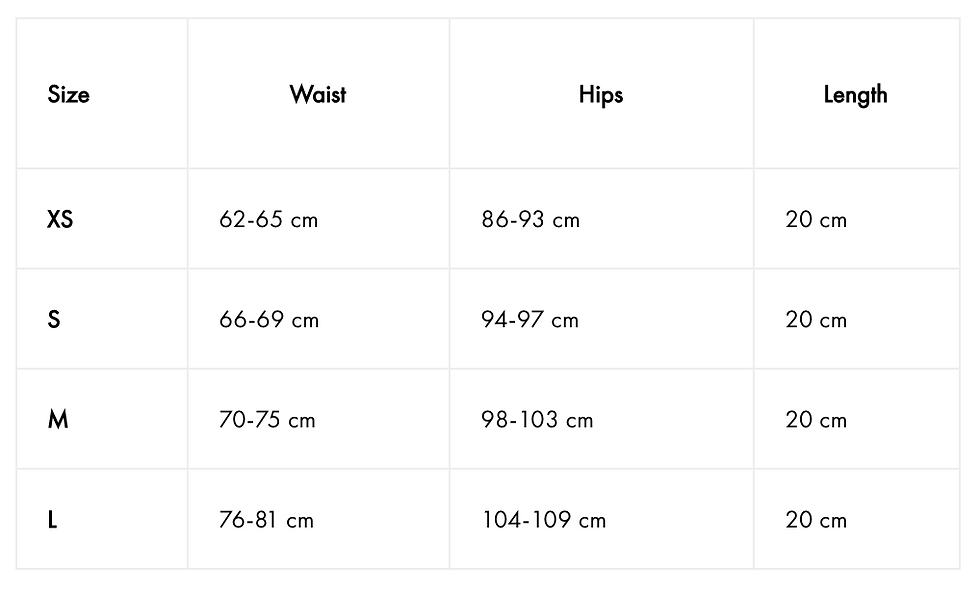Select the S row 20 cm length
Screen dimensions: 980x591
[x=816, y=320]
